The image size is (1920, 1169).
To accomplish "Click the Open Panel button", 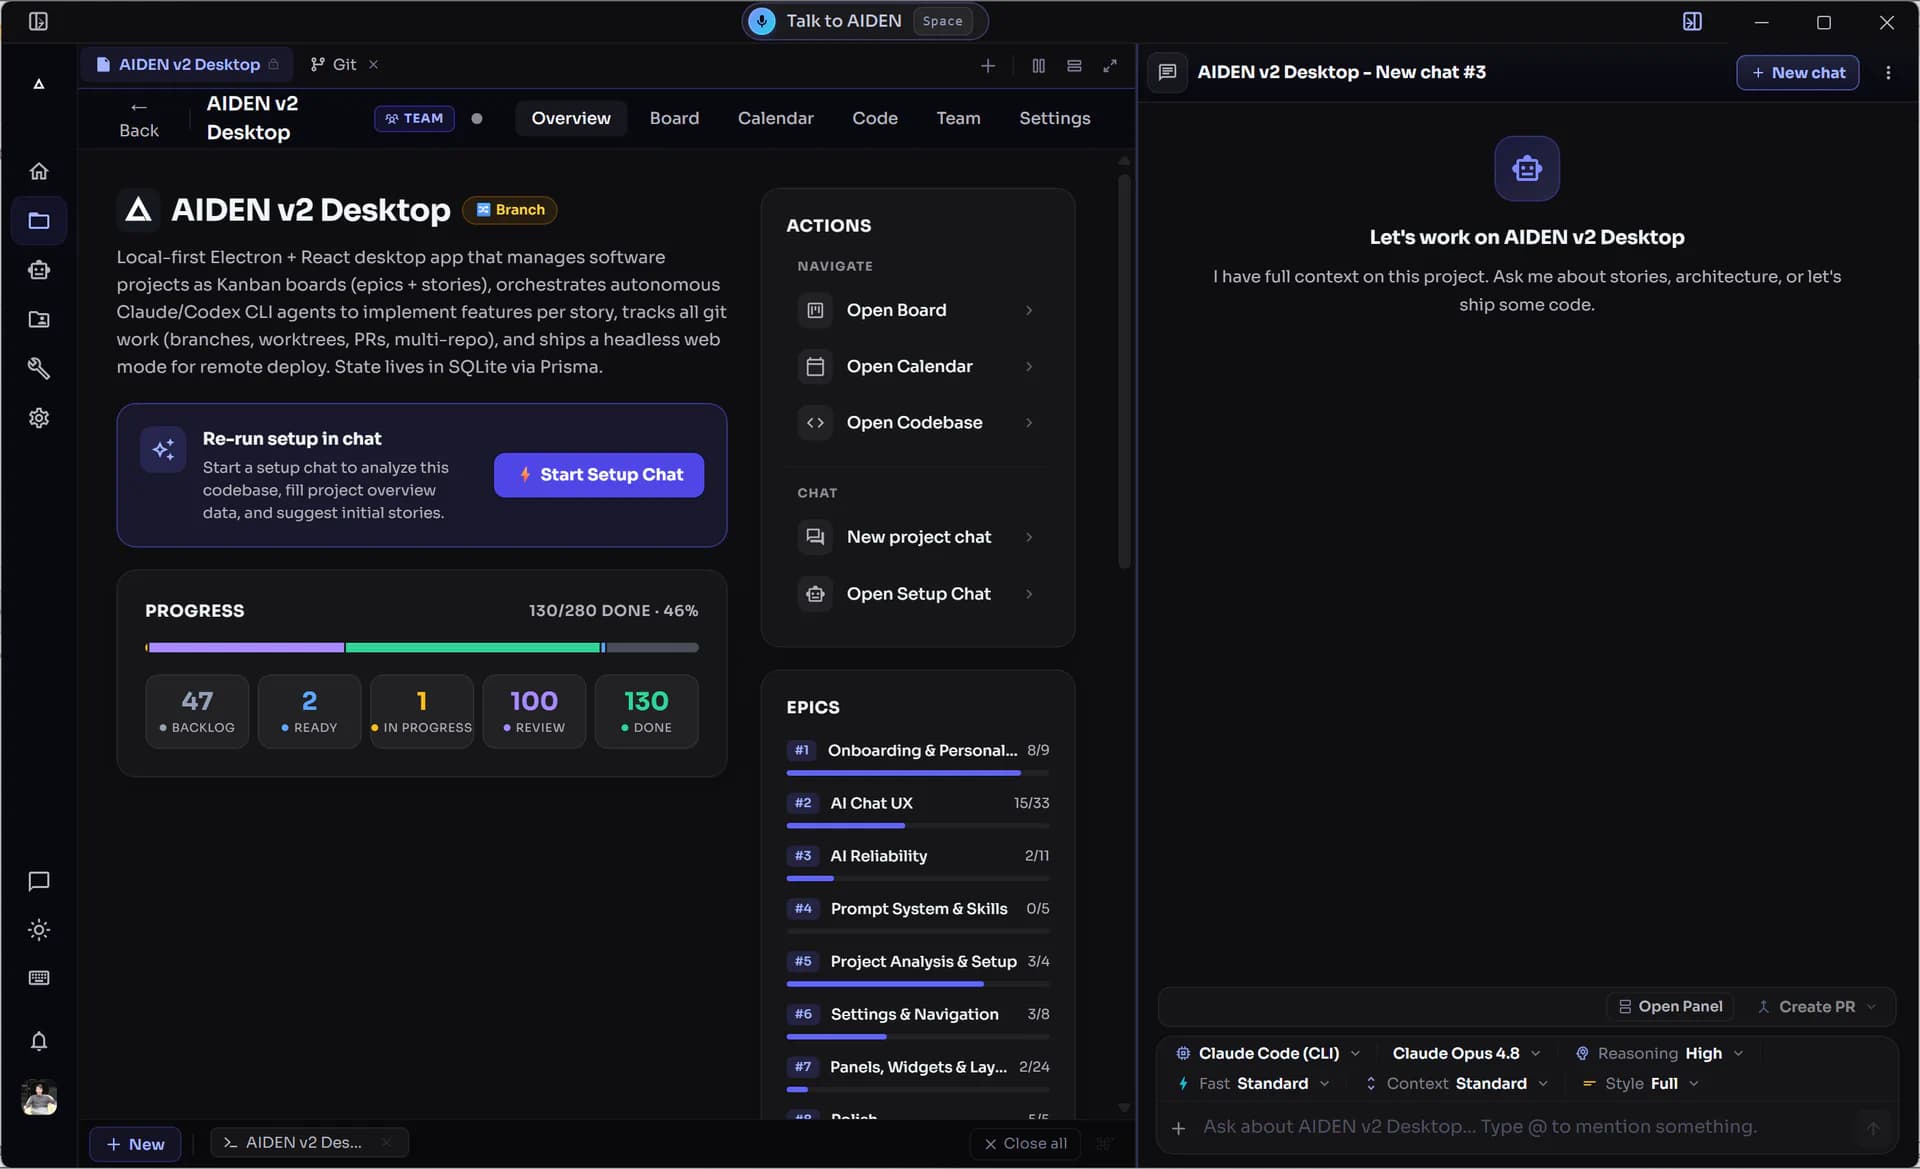I will [1671, 1006].
